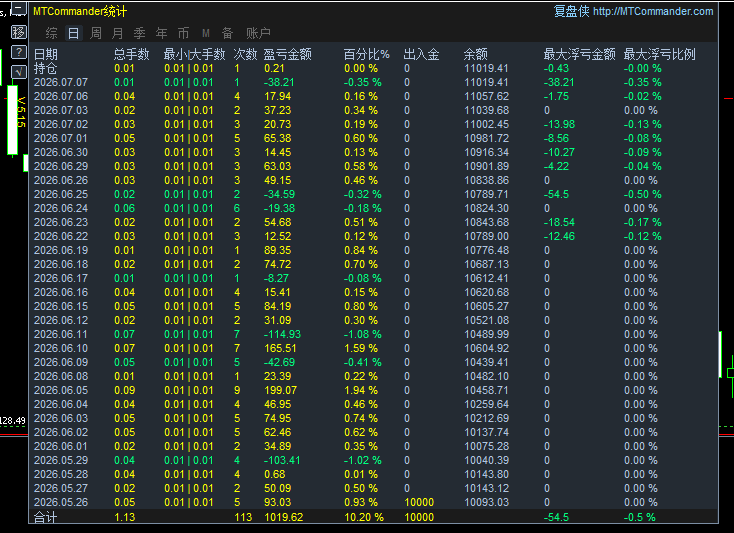Image resolution: width=734 pixels, height=533 pixels.
Task: Open the 月 monthly tab
Action: pyautogui.click(x=117, y=33)
